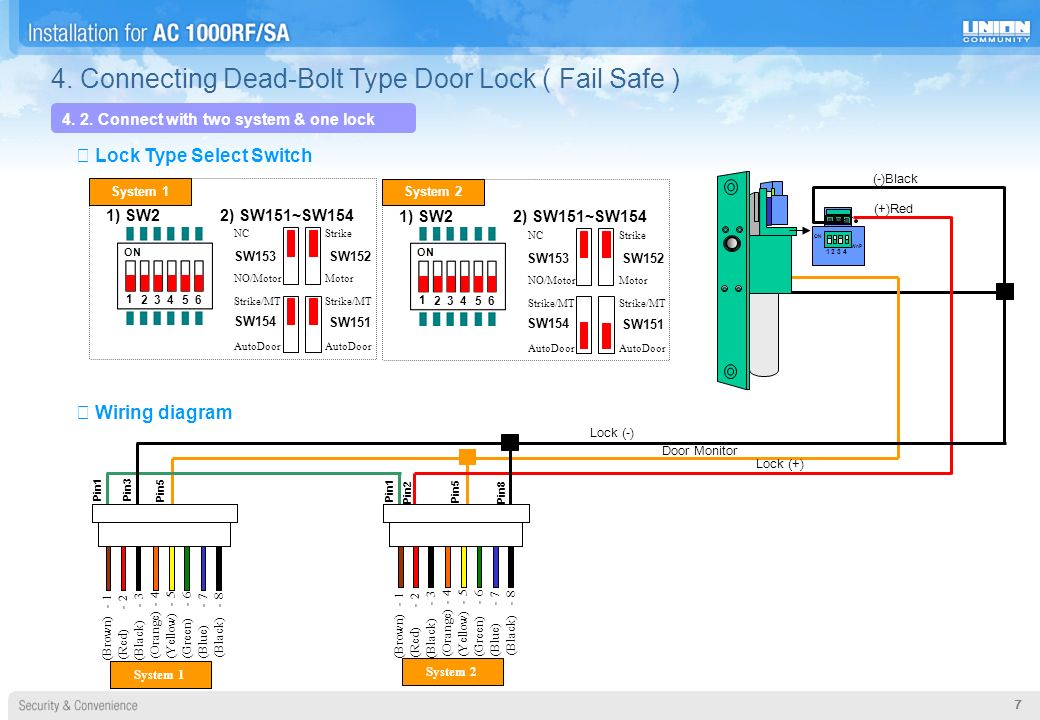Toggle DIP switch 5 on System 2 SW2
This screenshot has height=720, width=1040.
point(478,276)
